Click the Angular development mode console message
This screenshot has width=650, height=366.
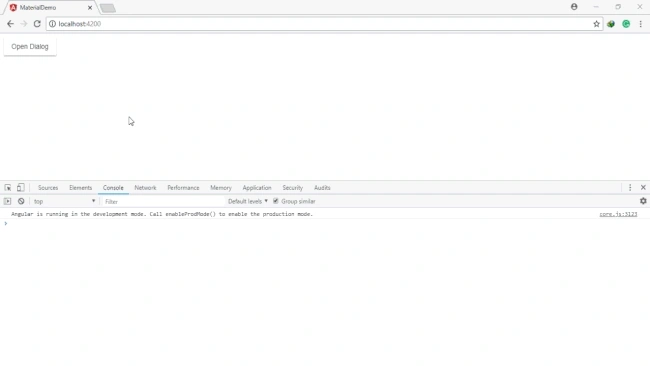pyautogui.click(x=162, y=214)
